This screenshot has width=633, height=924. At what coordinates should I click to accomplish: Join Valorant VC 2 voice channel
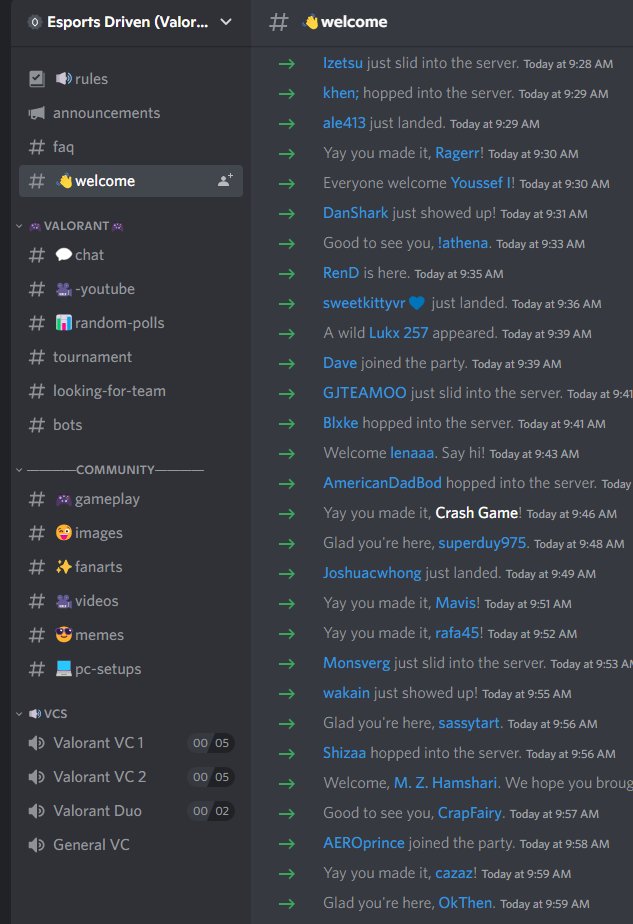[x=131, y=777]
